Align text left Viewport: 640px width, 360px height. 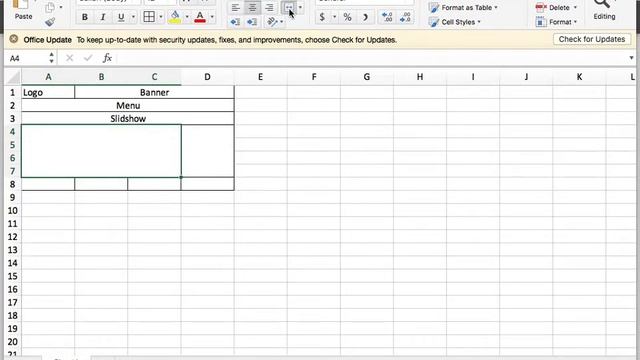pos(236,7)
